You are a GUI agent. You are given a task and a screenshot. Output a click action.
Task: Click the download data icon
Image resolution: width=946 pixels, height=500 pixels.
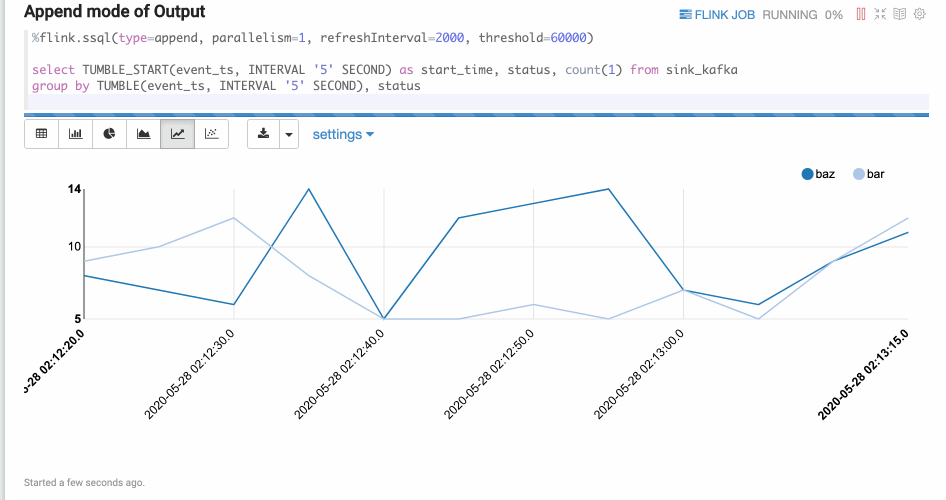coord(264,134)
